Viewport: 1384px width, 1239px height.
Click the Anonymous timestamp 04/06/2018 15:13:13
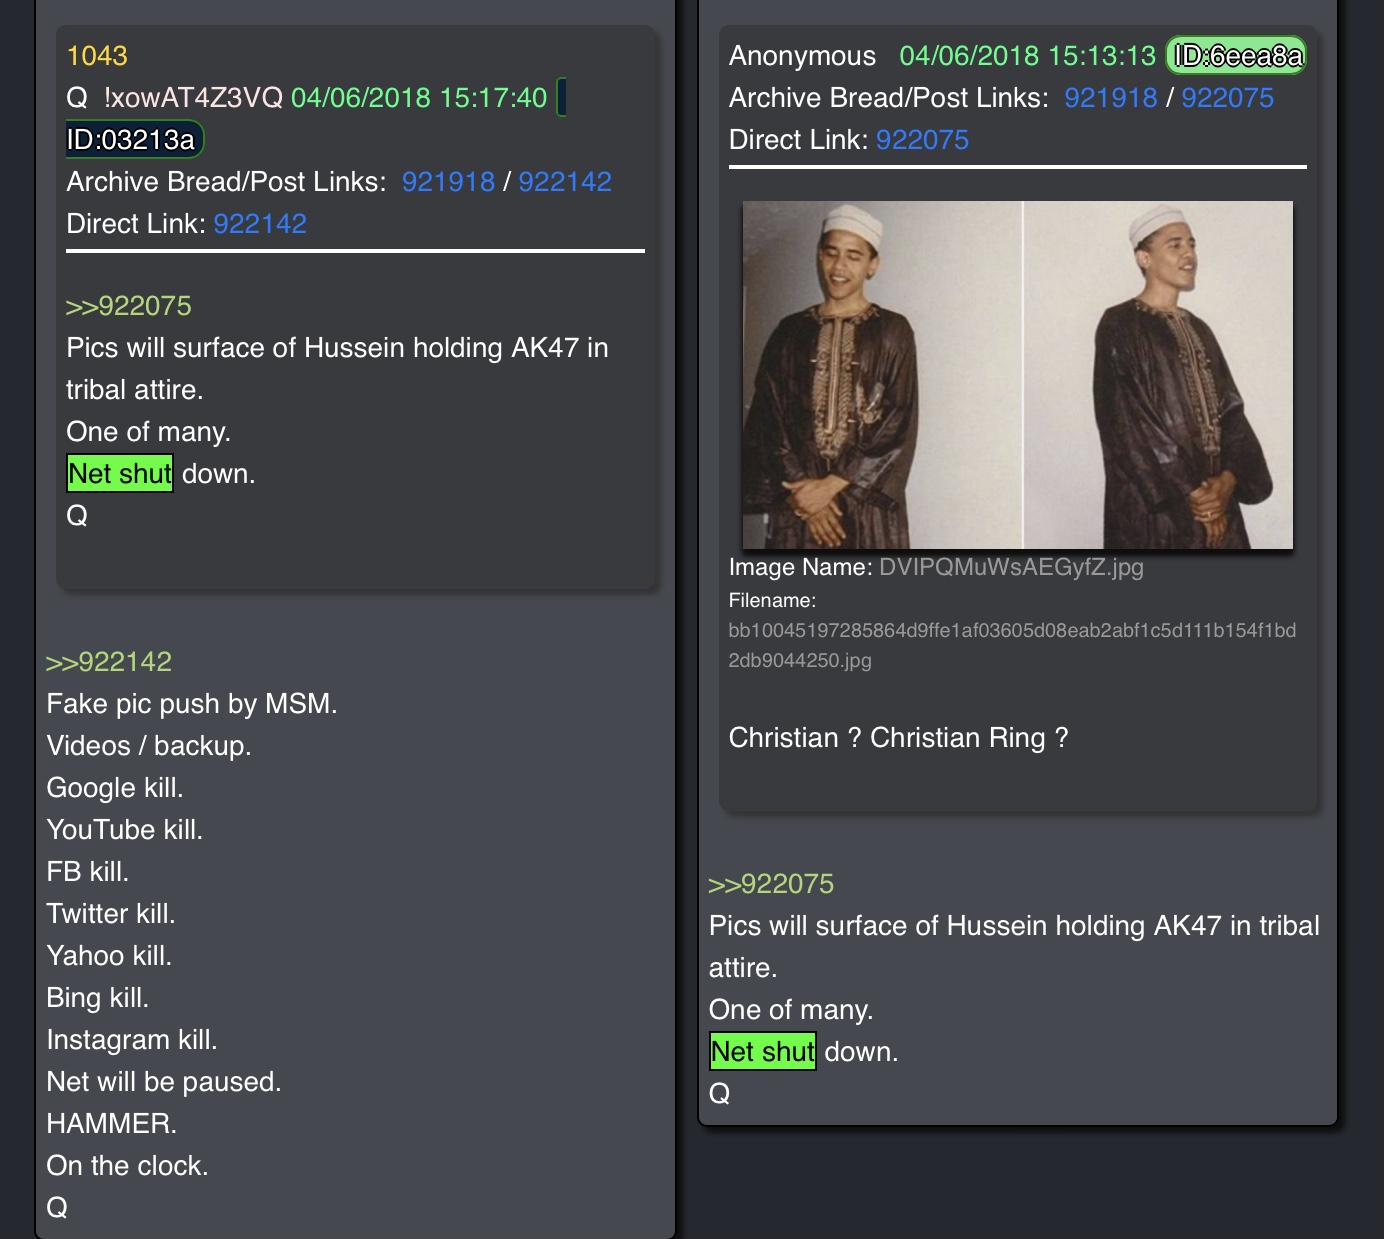(1027, 56)
